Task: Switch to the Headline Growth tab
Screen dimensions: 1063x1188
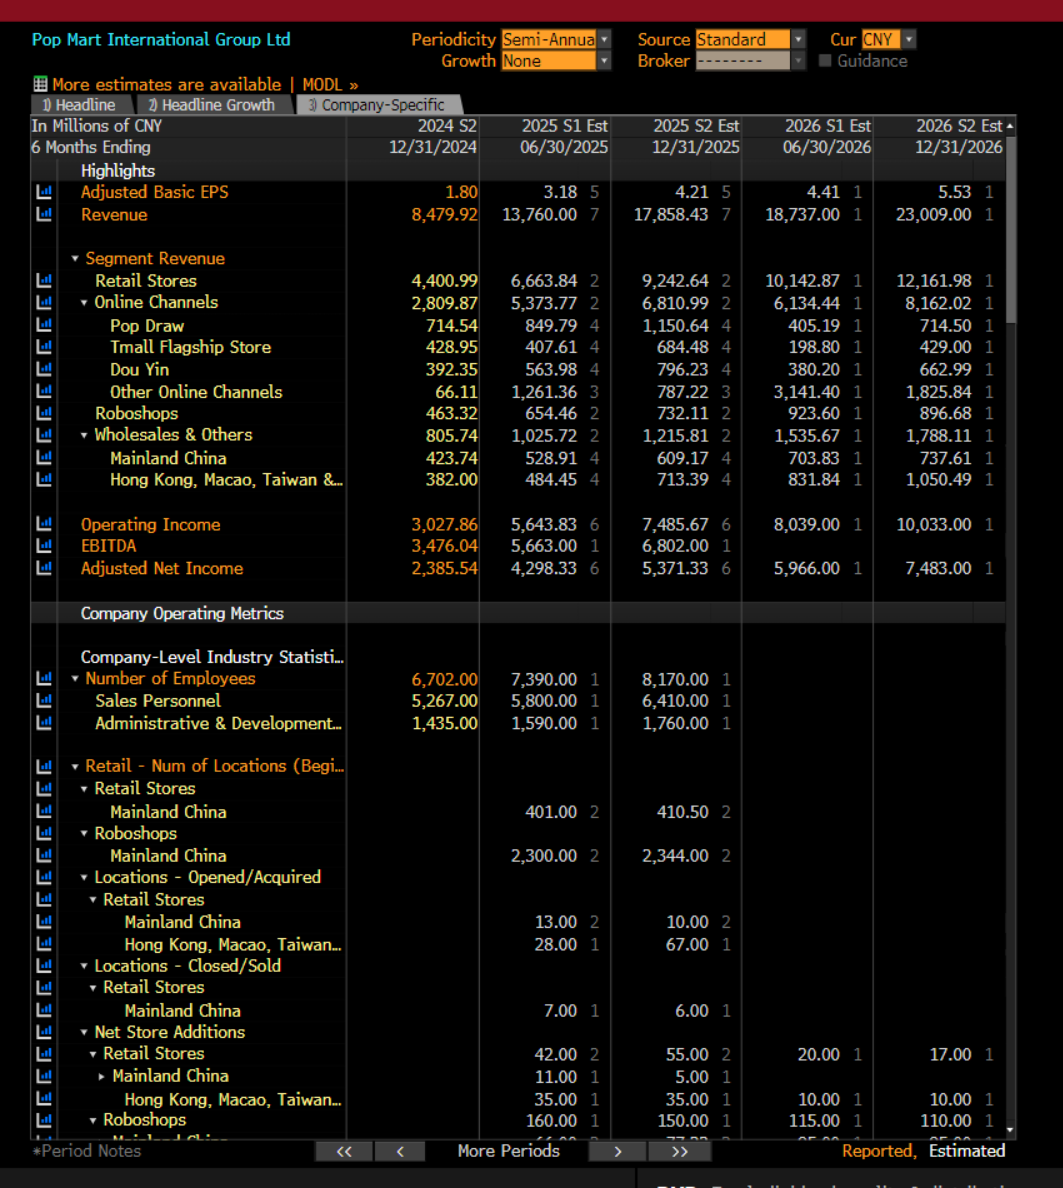Action: point(212,105)
